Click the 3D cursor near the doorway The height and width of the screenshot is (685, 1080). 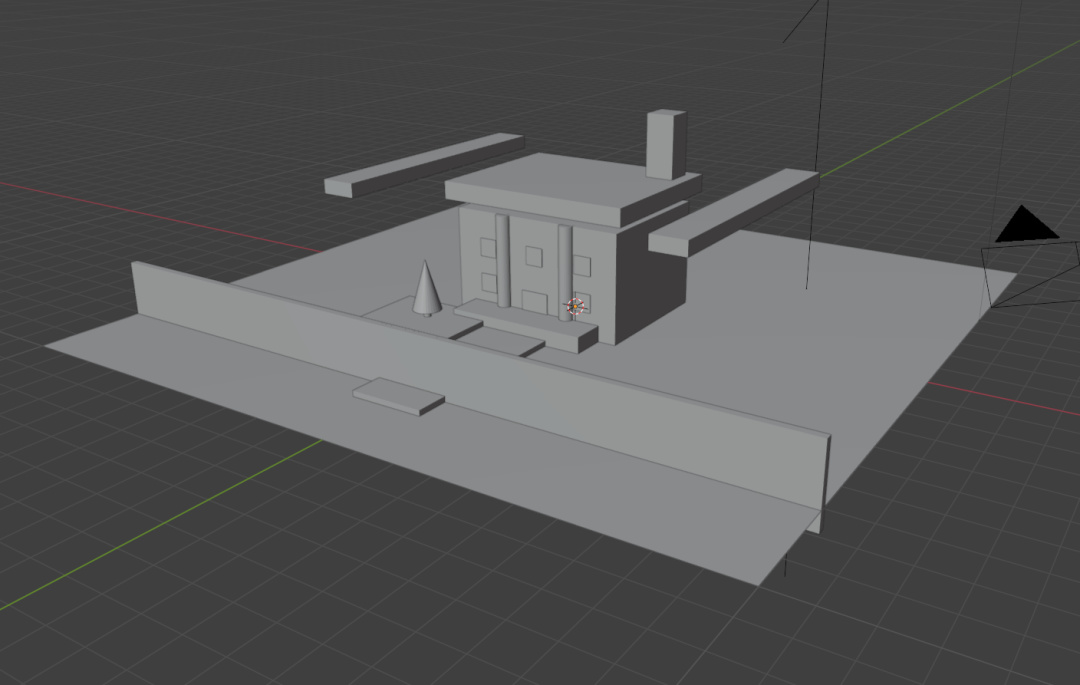pyautogui.click(x=575, y=306)
